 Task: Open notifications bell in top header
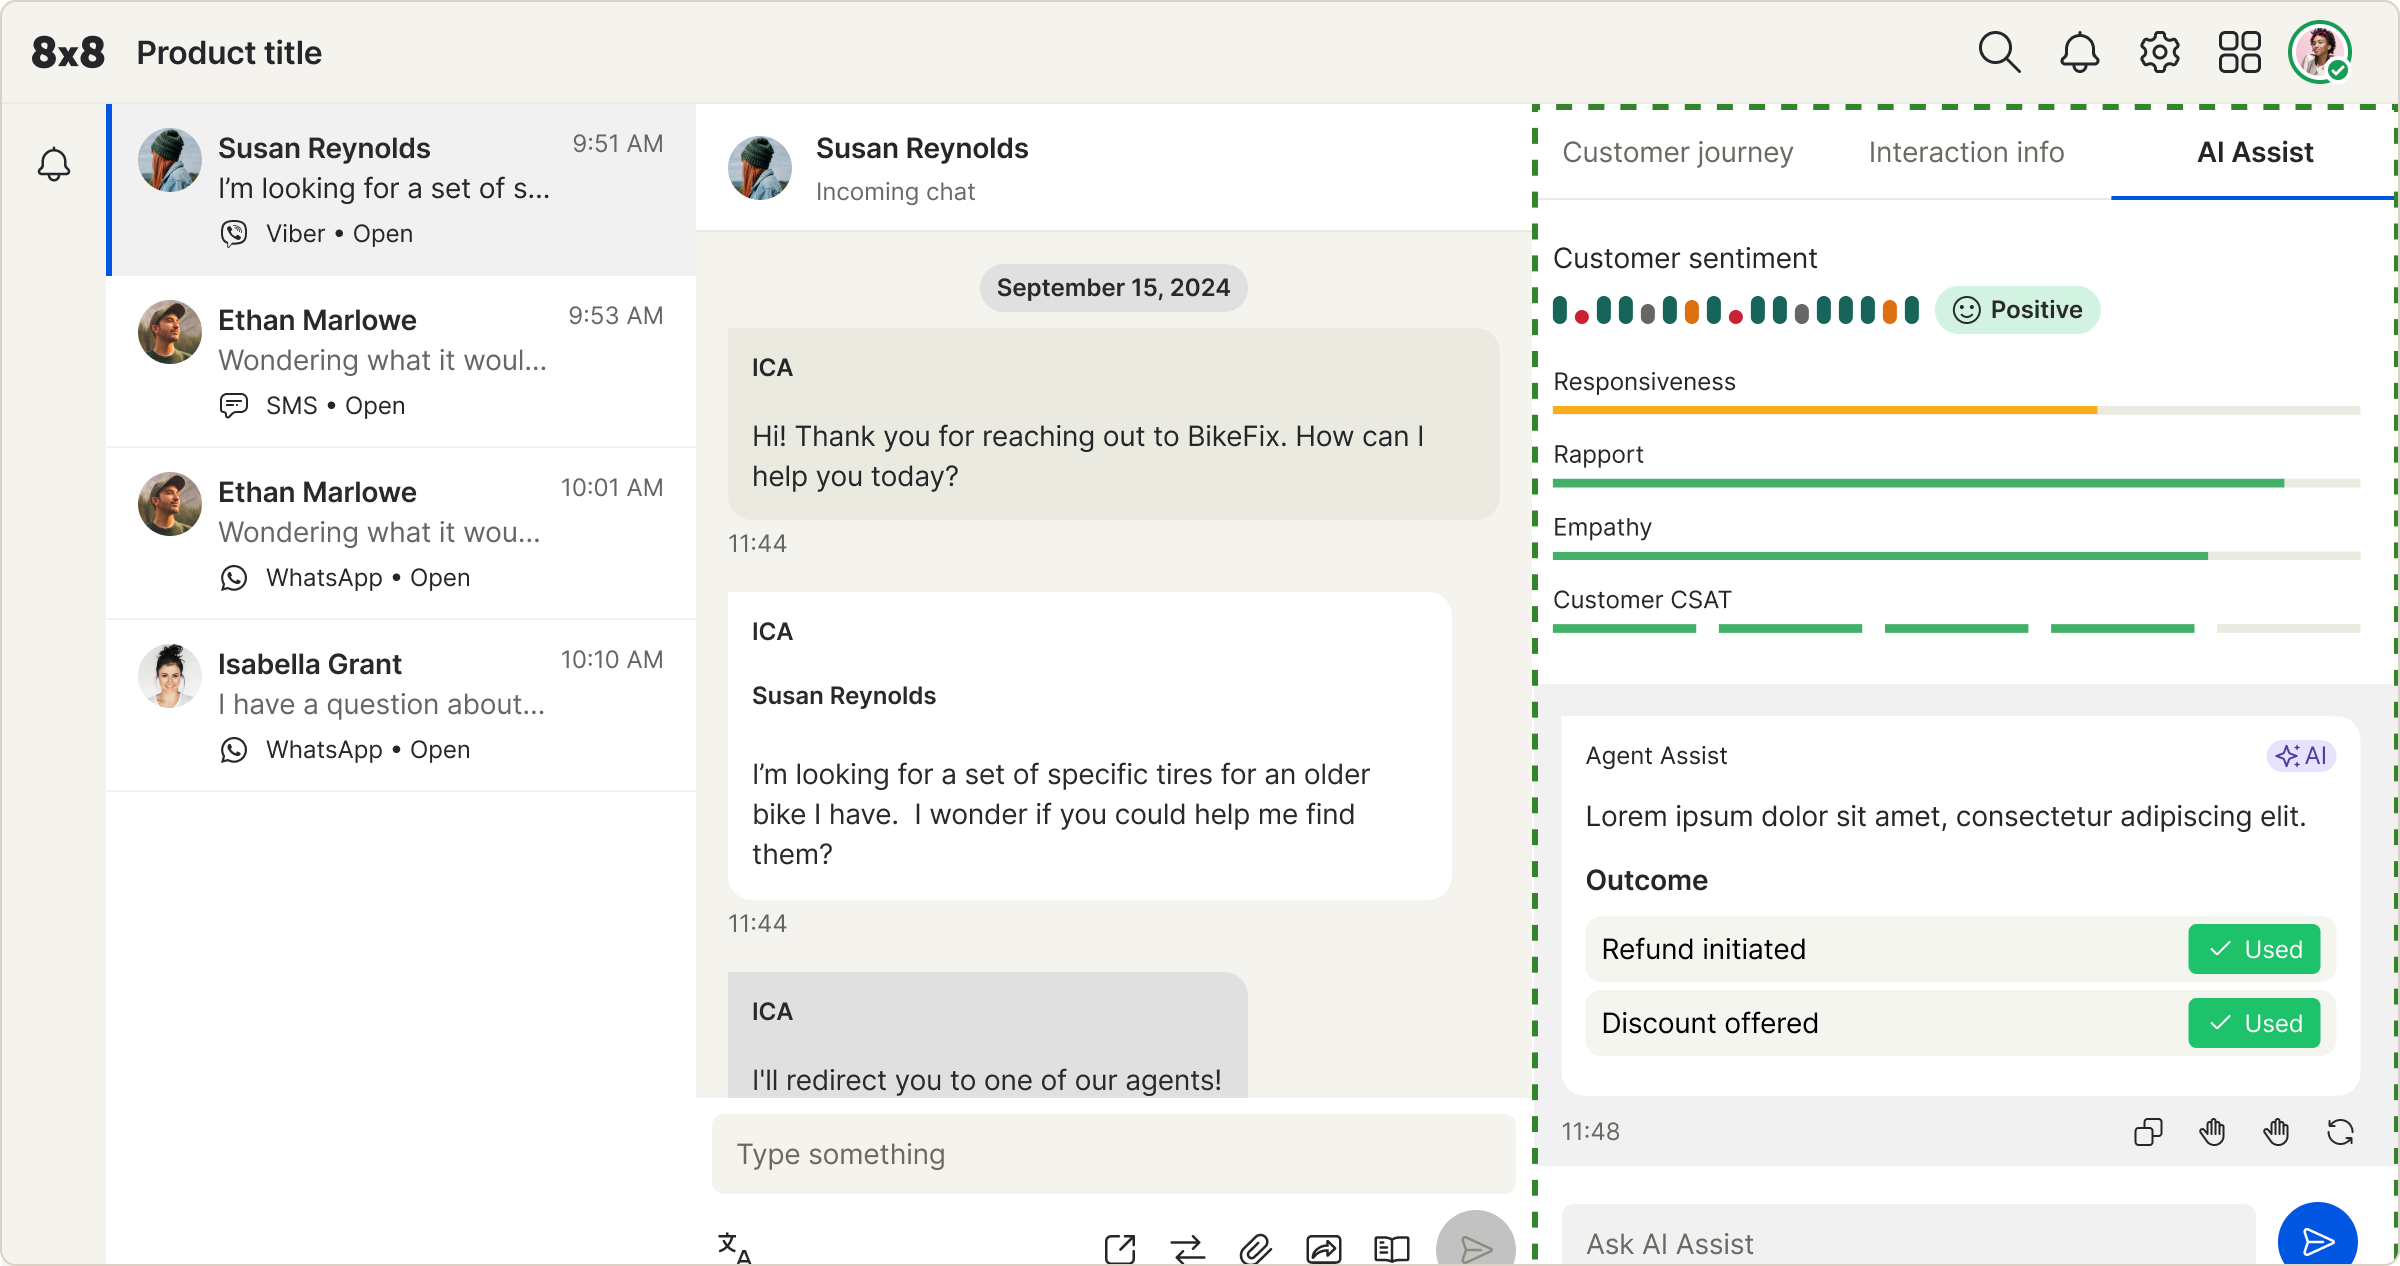coord(2079,52)
